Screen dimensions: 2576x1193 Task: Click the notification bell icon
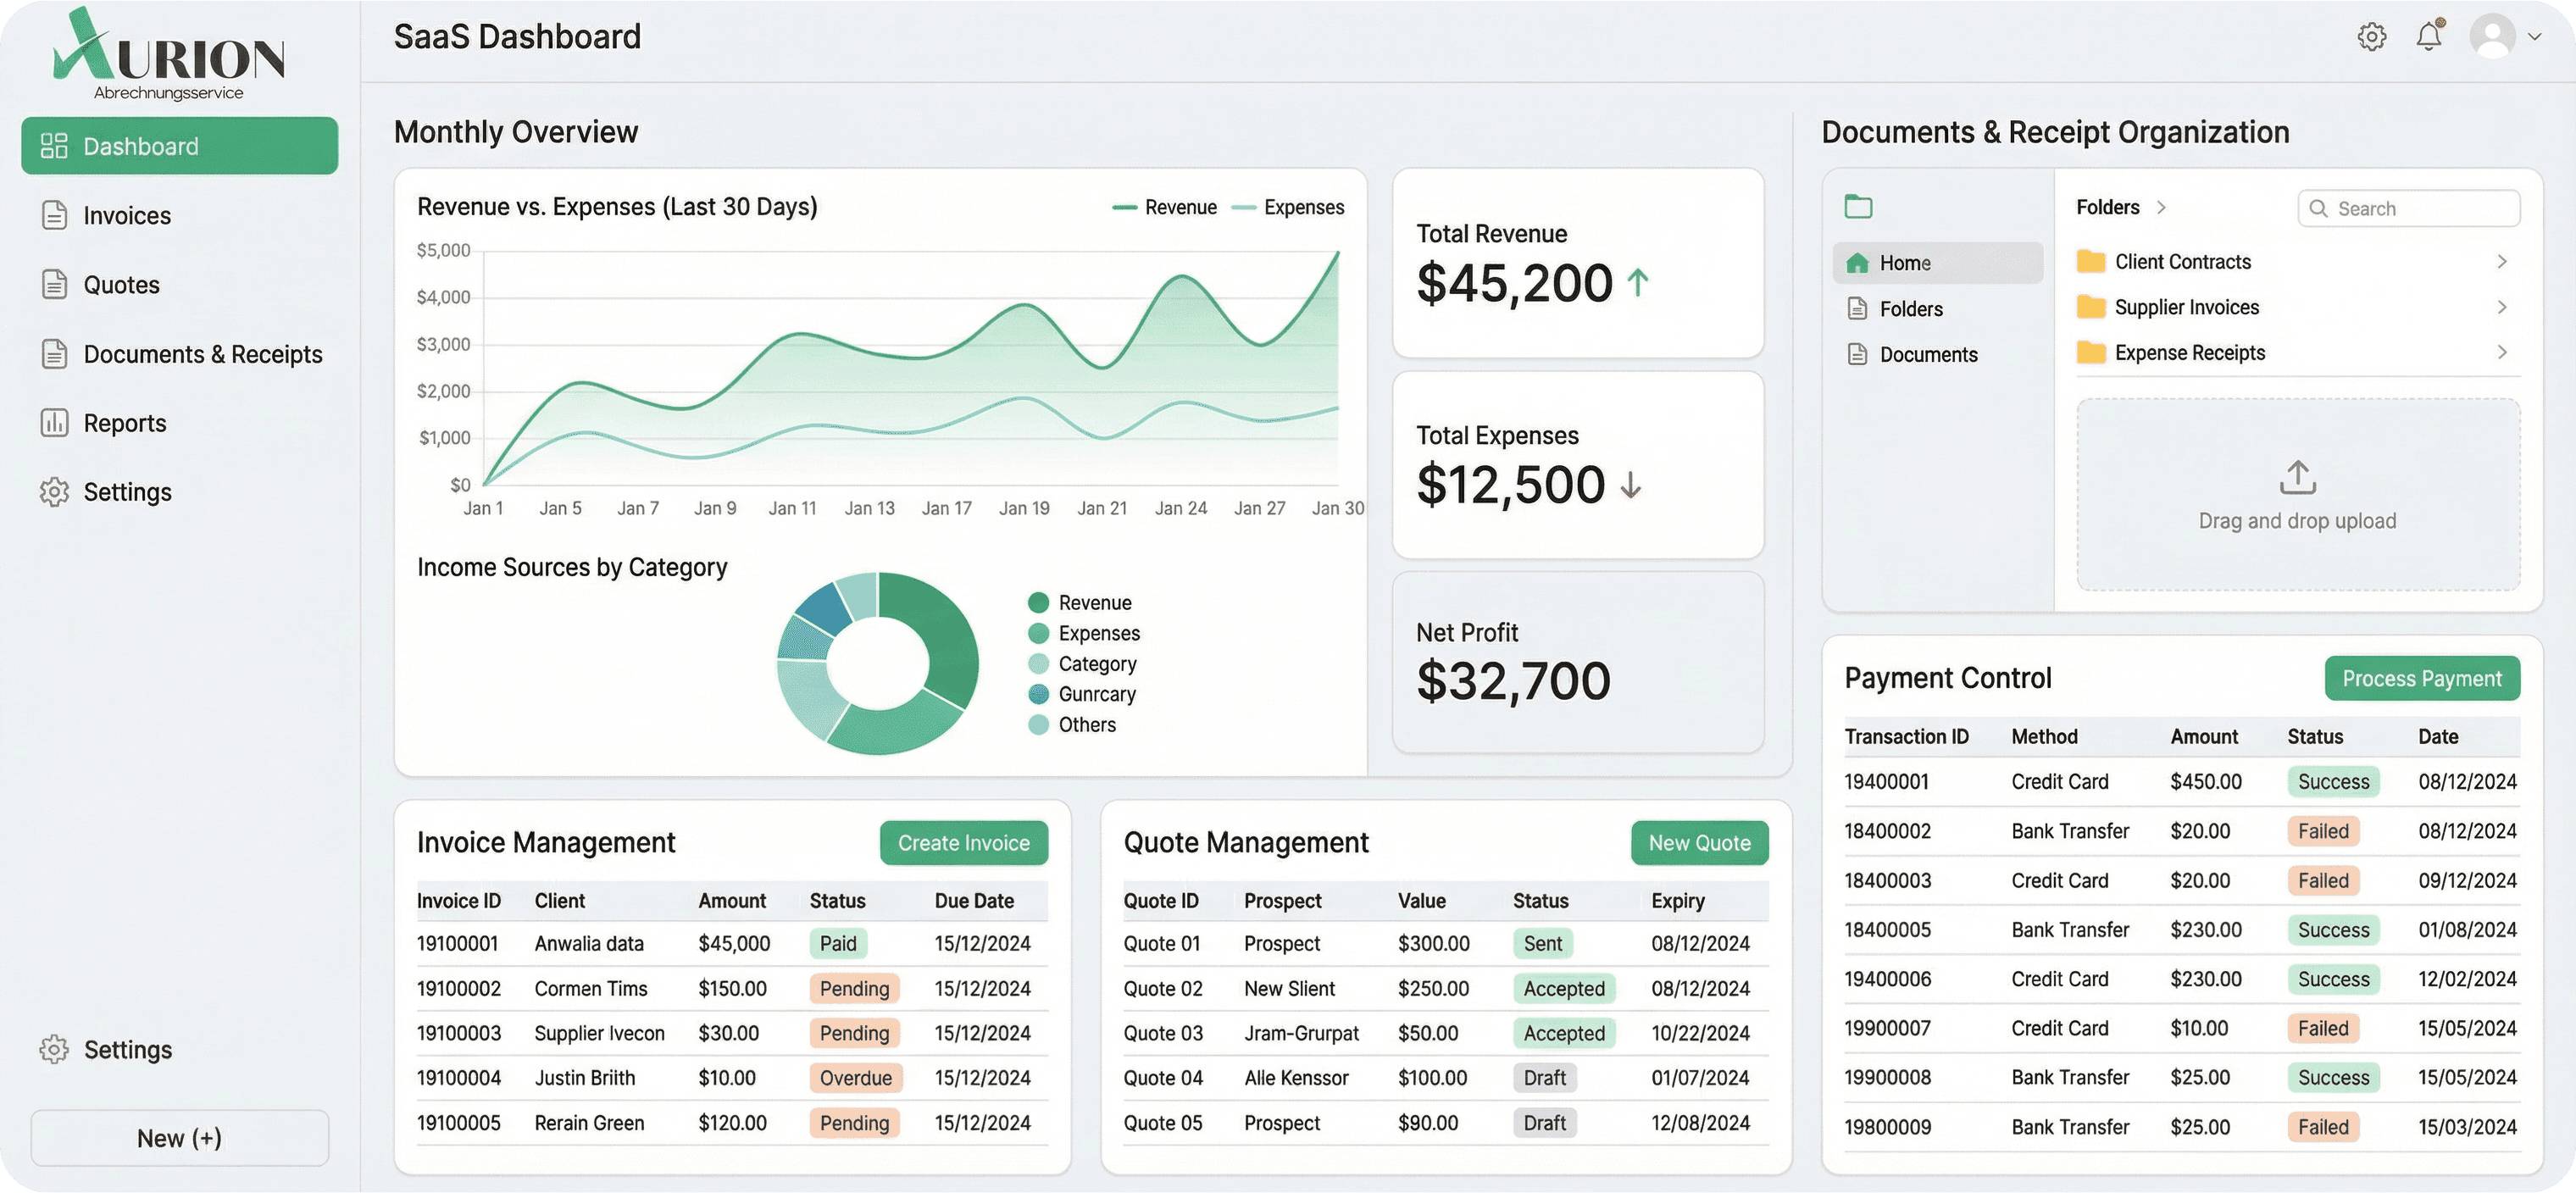tap(2430, 36)
